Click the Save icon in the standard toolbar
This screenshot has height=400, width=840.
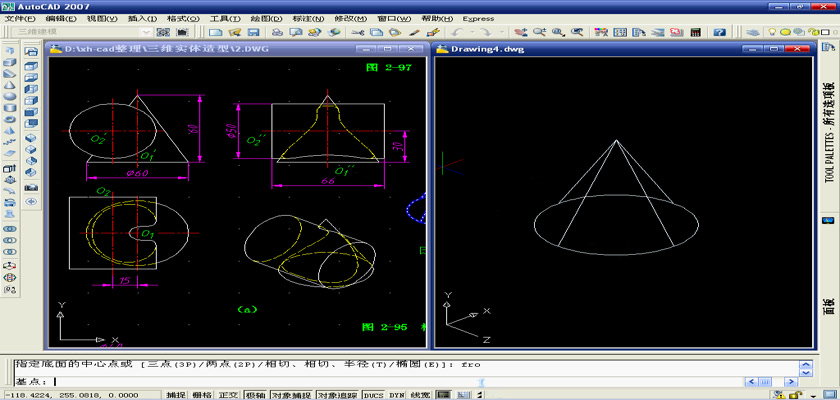[252, 32]
